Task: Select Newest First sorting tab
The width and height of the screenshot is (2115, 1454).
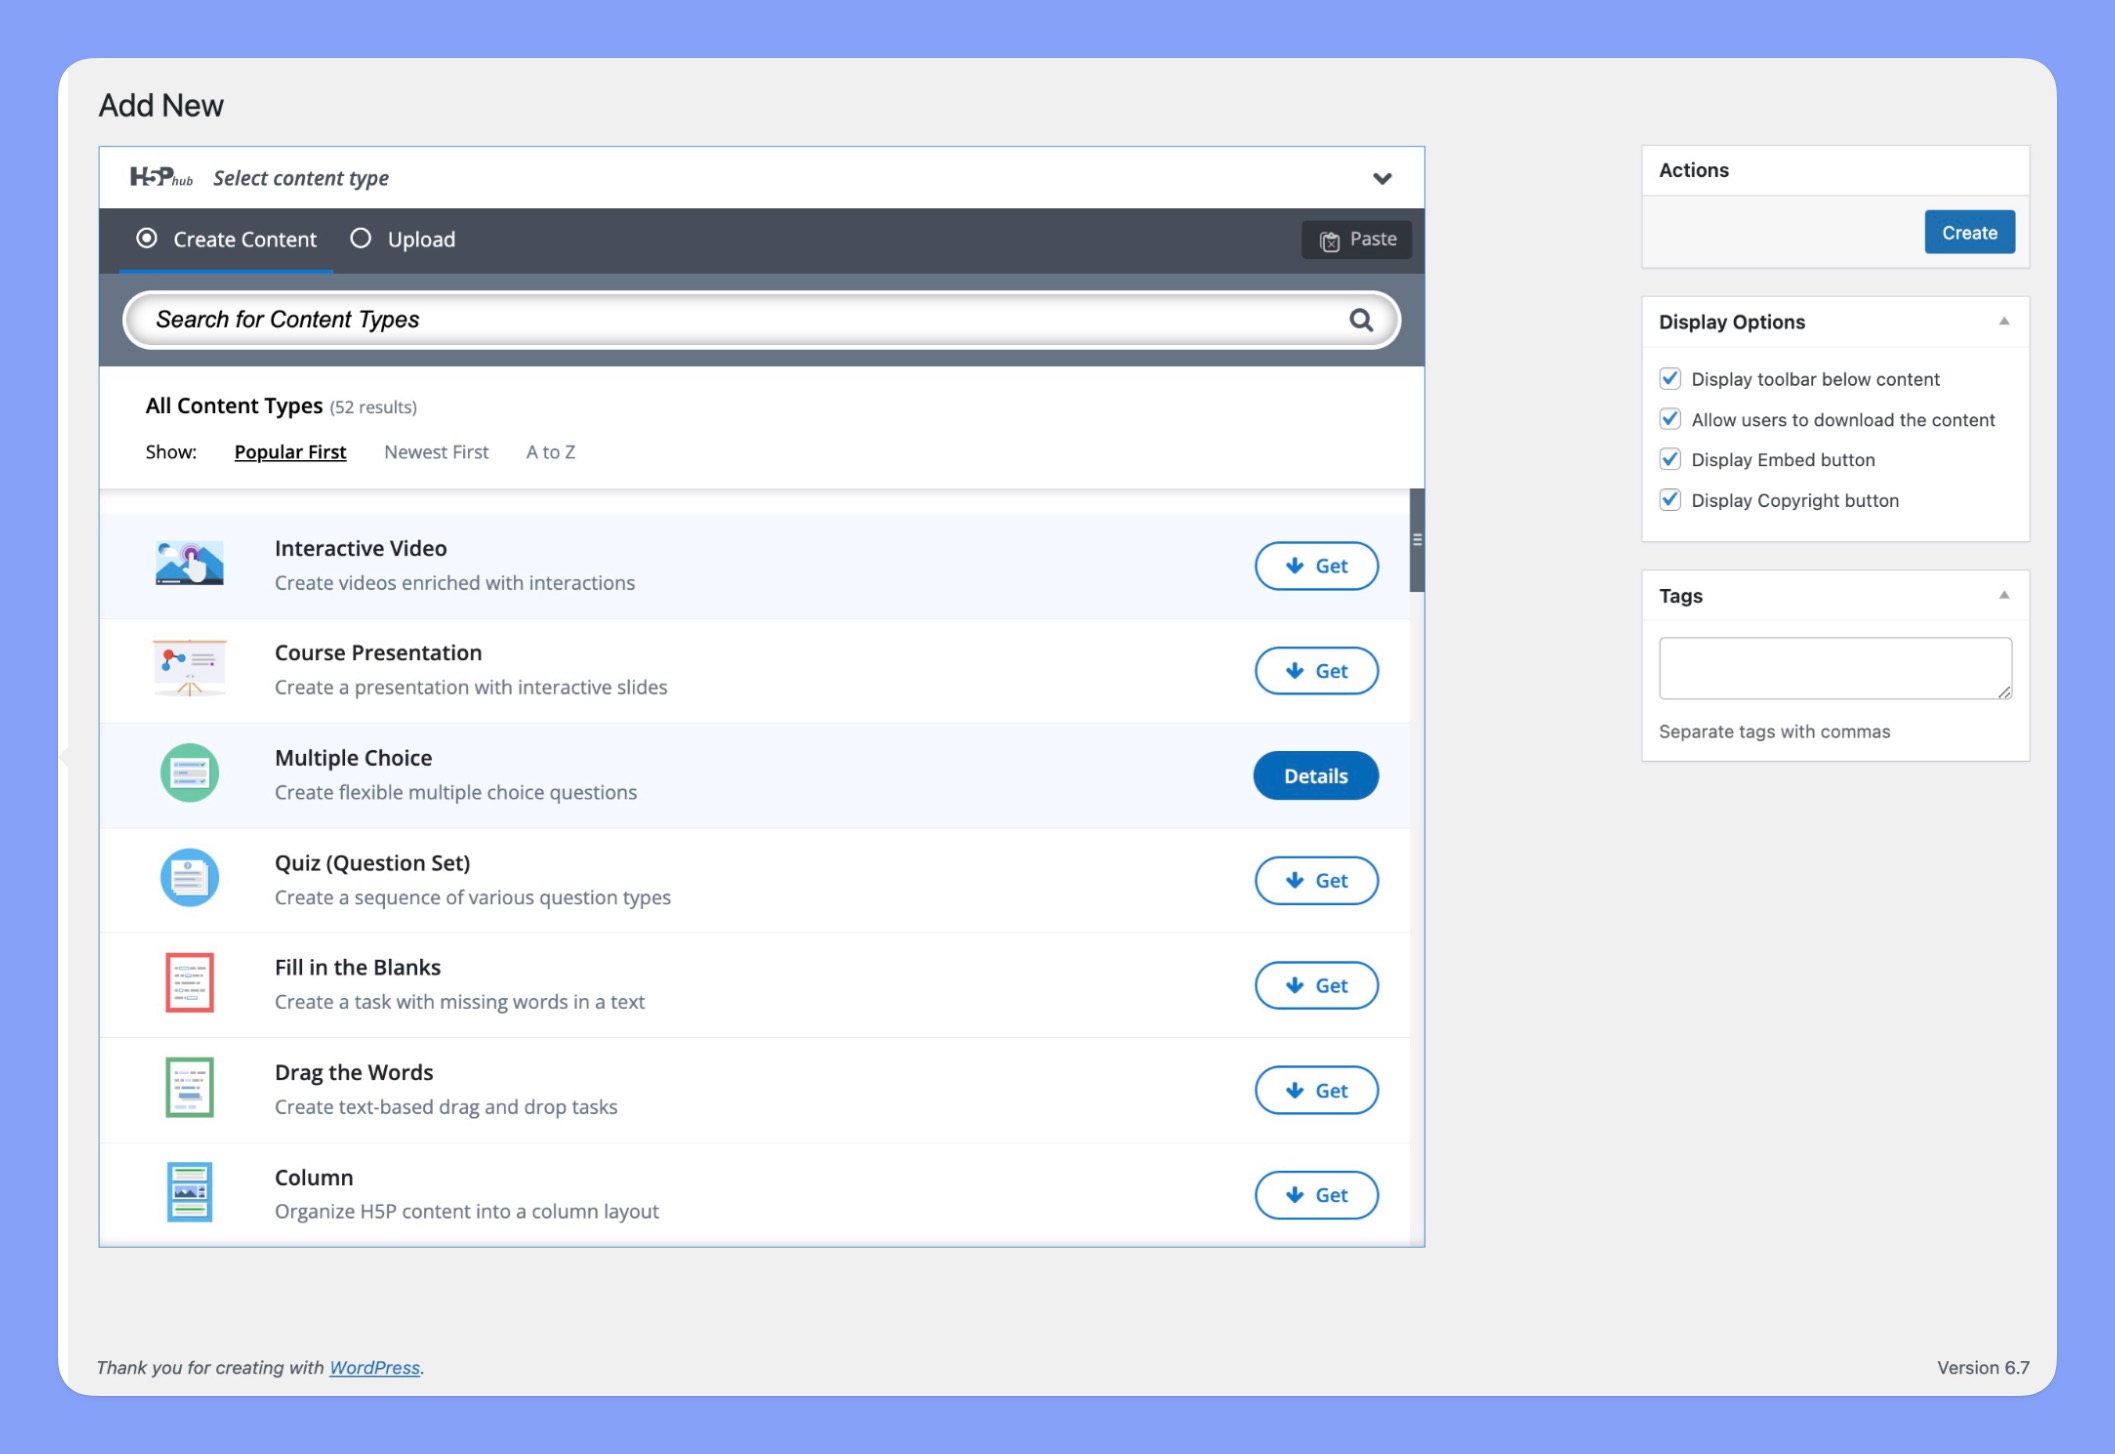Action: [437, 450]
